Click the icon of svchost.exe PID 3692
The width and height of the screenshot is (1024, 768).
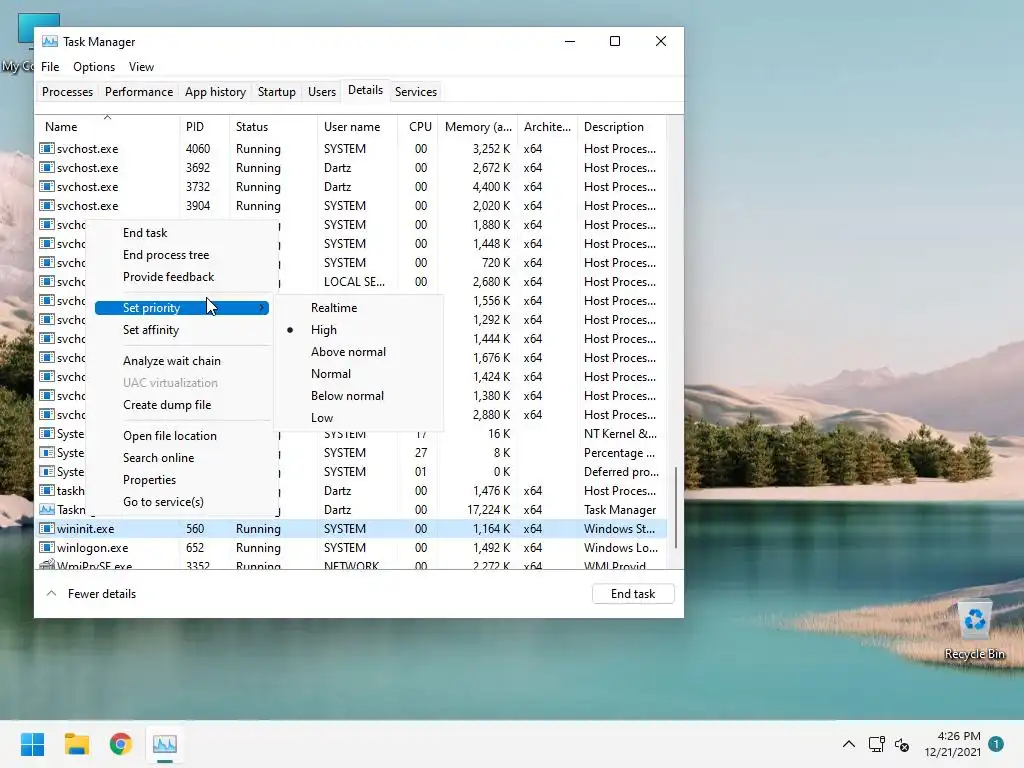46,167
